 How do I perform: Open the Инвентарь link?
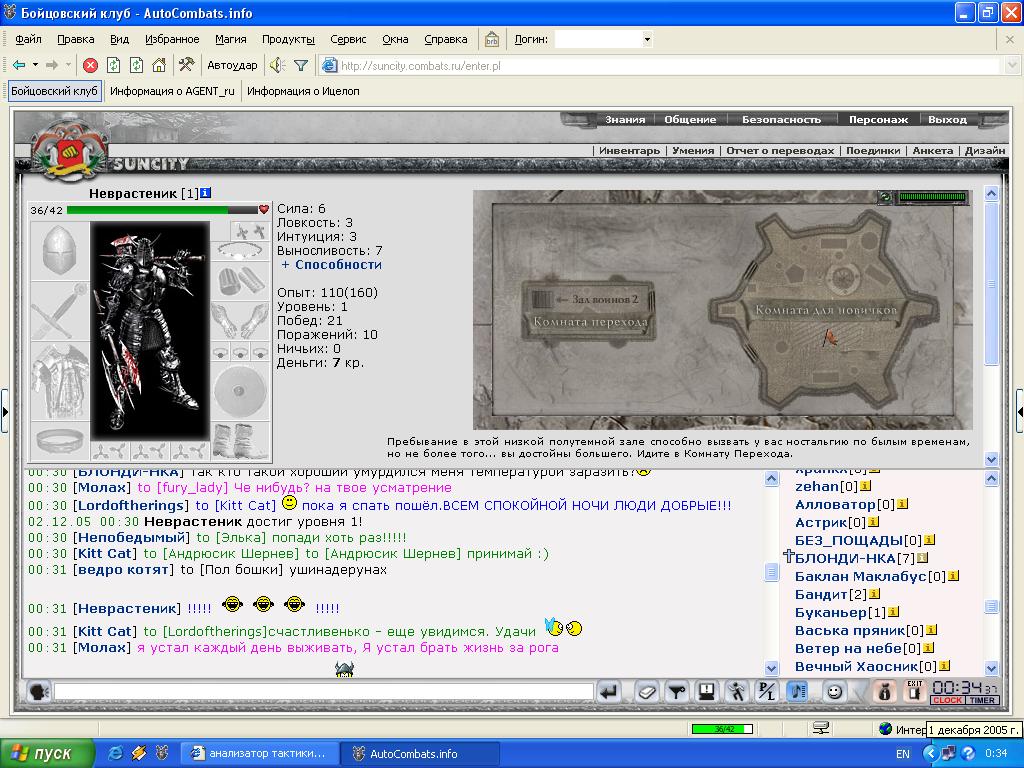630,150
